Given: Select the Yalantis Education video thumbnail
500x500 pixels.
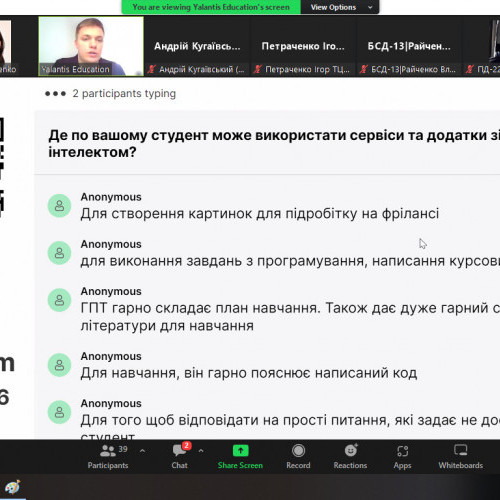Looking at the screenshot, I should coord(91,46).
